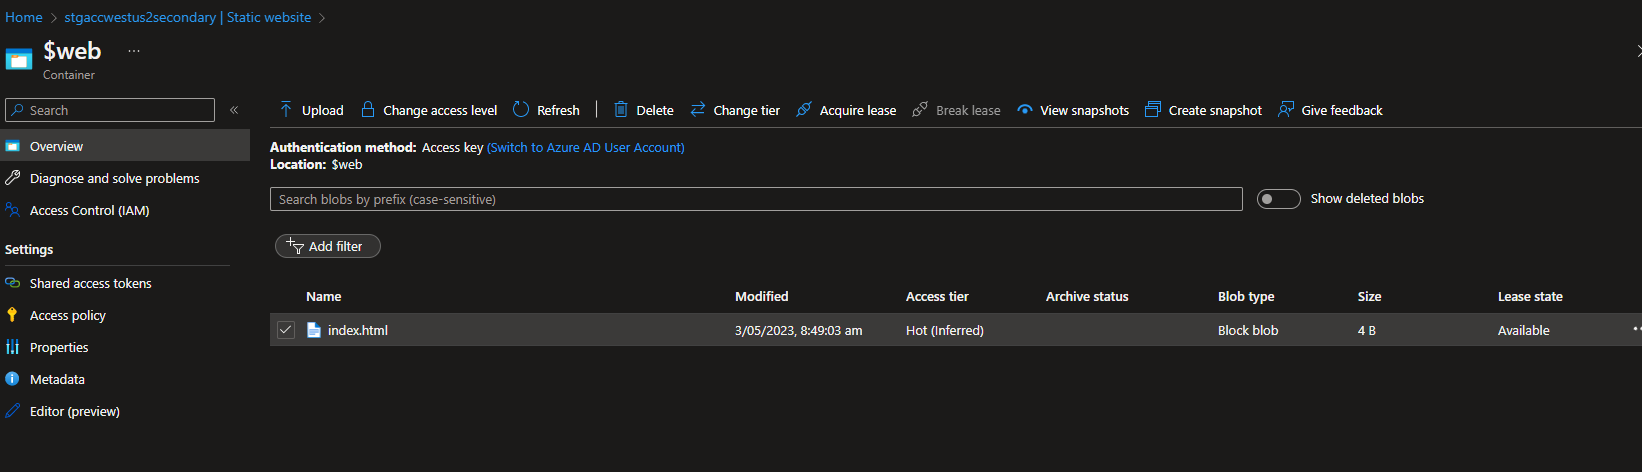Click the Upload arrow icon
The height and width of the screenshot is (472, 1642).
coord(286,110)
